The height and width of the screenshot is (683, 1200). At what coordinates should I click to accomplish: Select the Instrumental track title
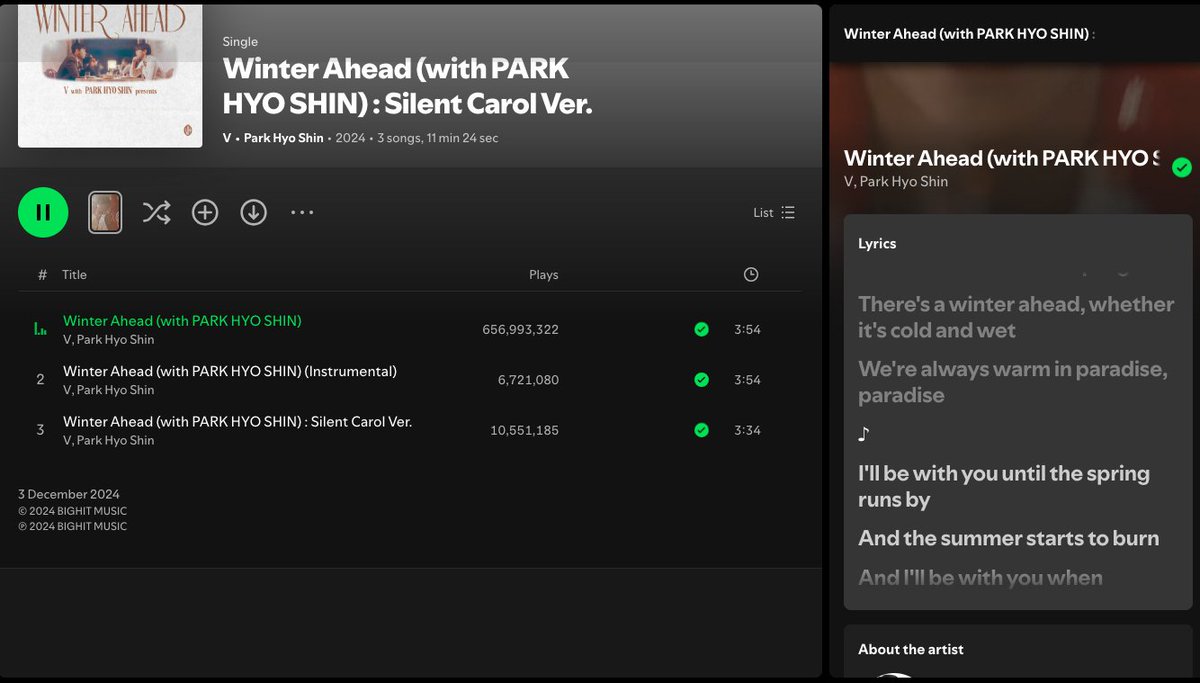point(230,371)
